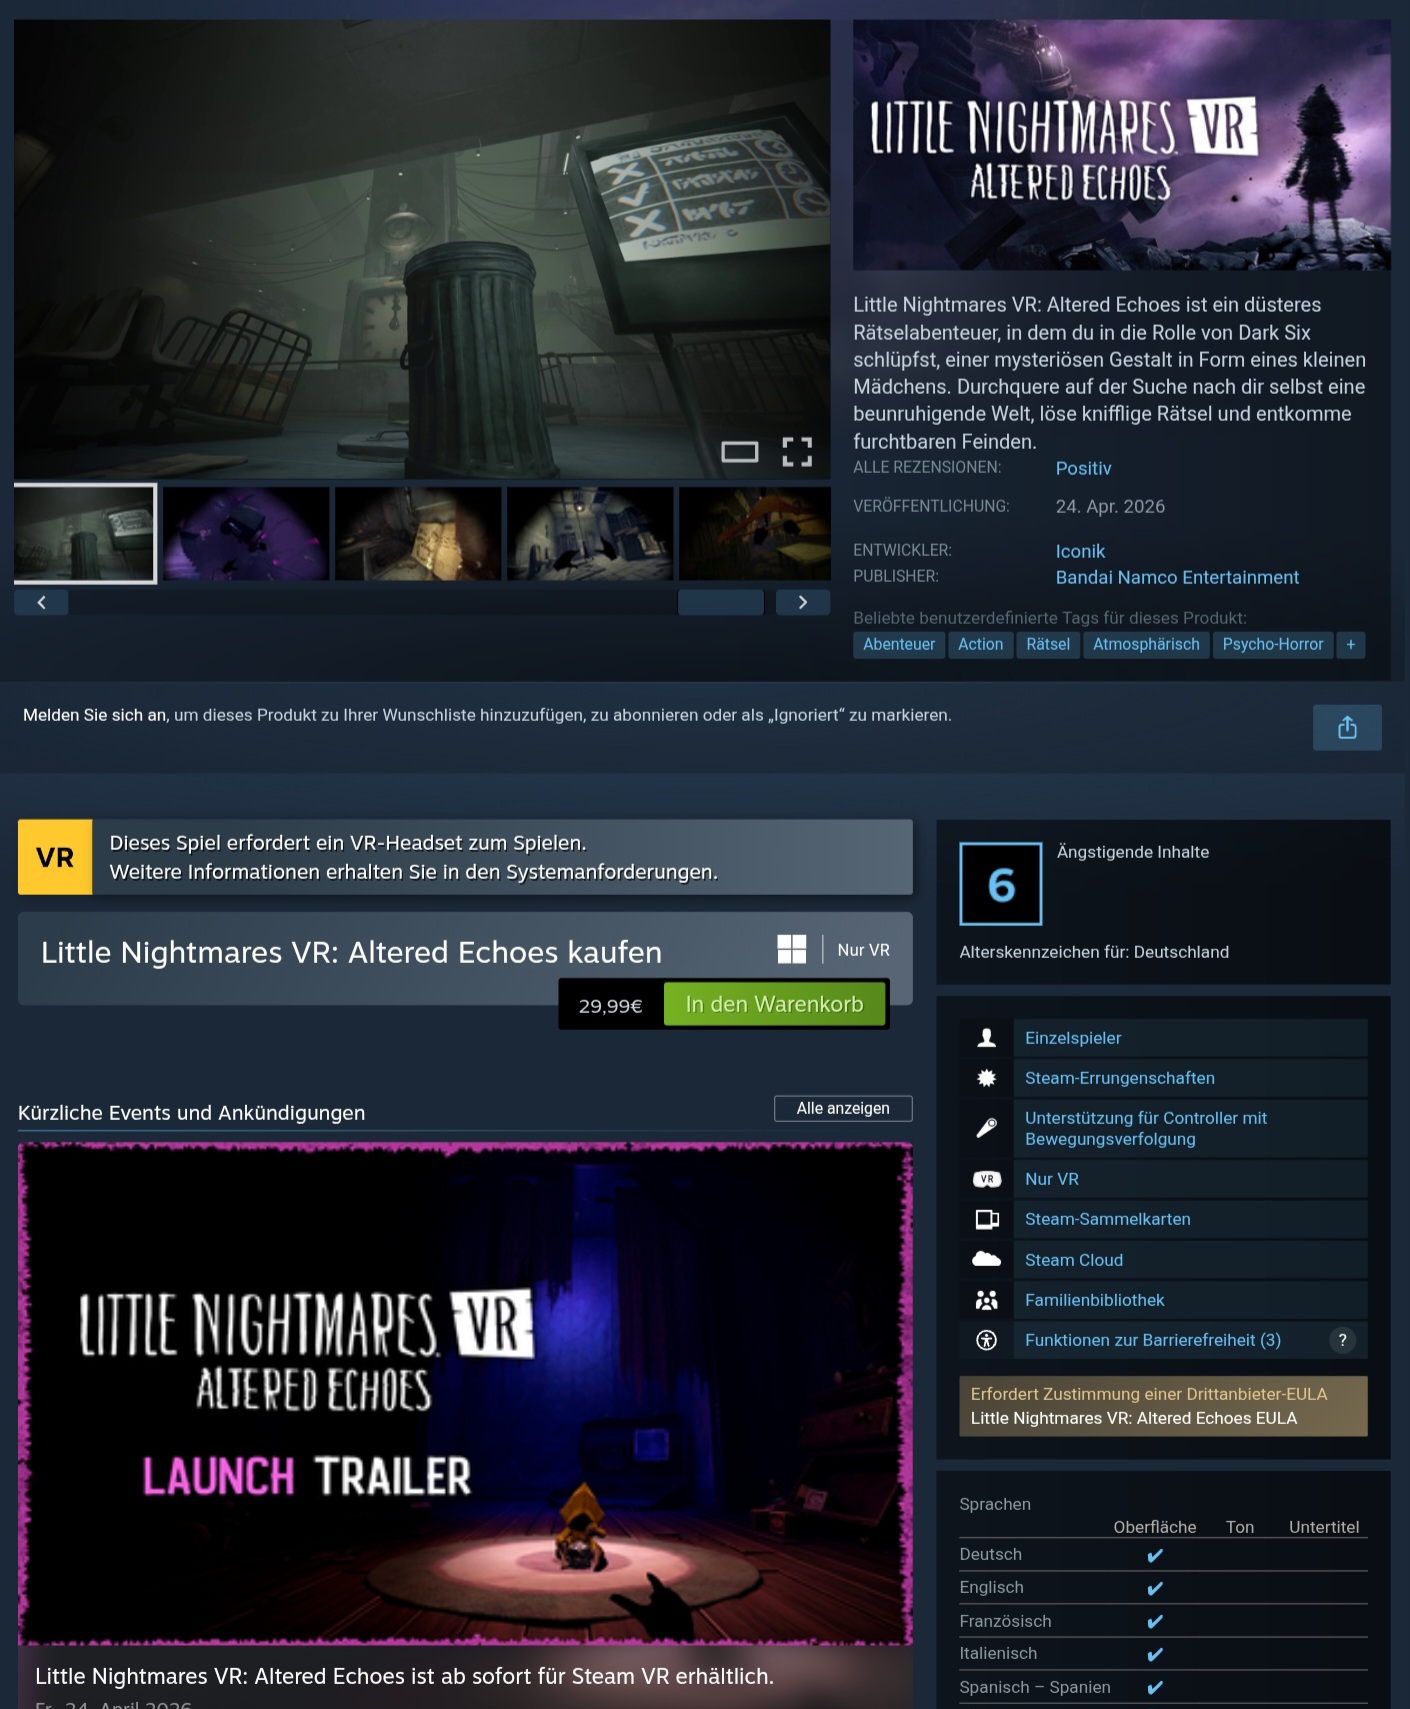Viewport: 1410px width, 1709px height.
Task: Open accessibility help question mark
Action: point(1342,1340)
